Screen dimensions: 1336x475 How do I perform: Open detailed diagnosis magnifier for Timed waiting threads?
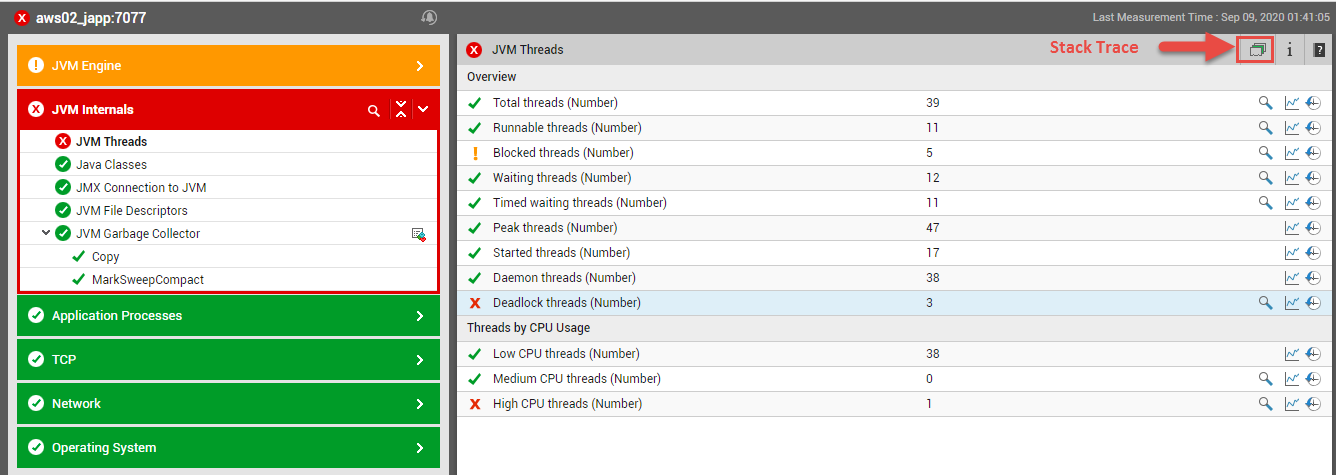click(x=1265, y=203)
